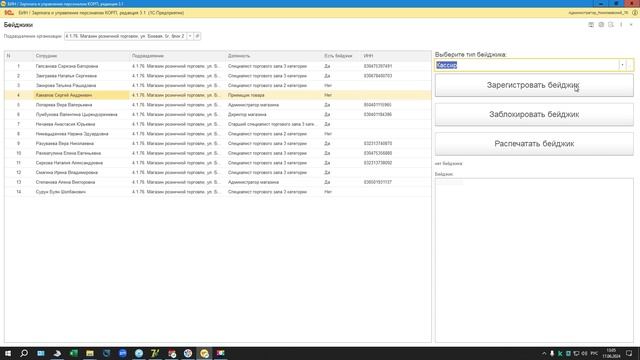Click the ИНН value in row 6

click(378, 115)
